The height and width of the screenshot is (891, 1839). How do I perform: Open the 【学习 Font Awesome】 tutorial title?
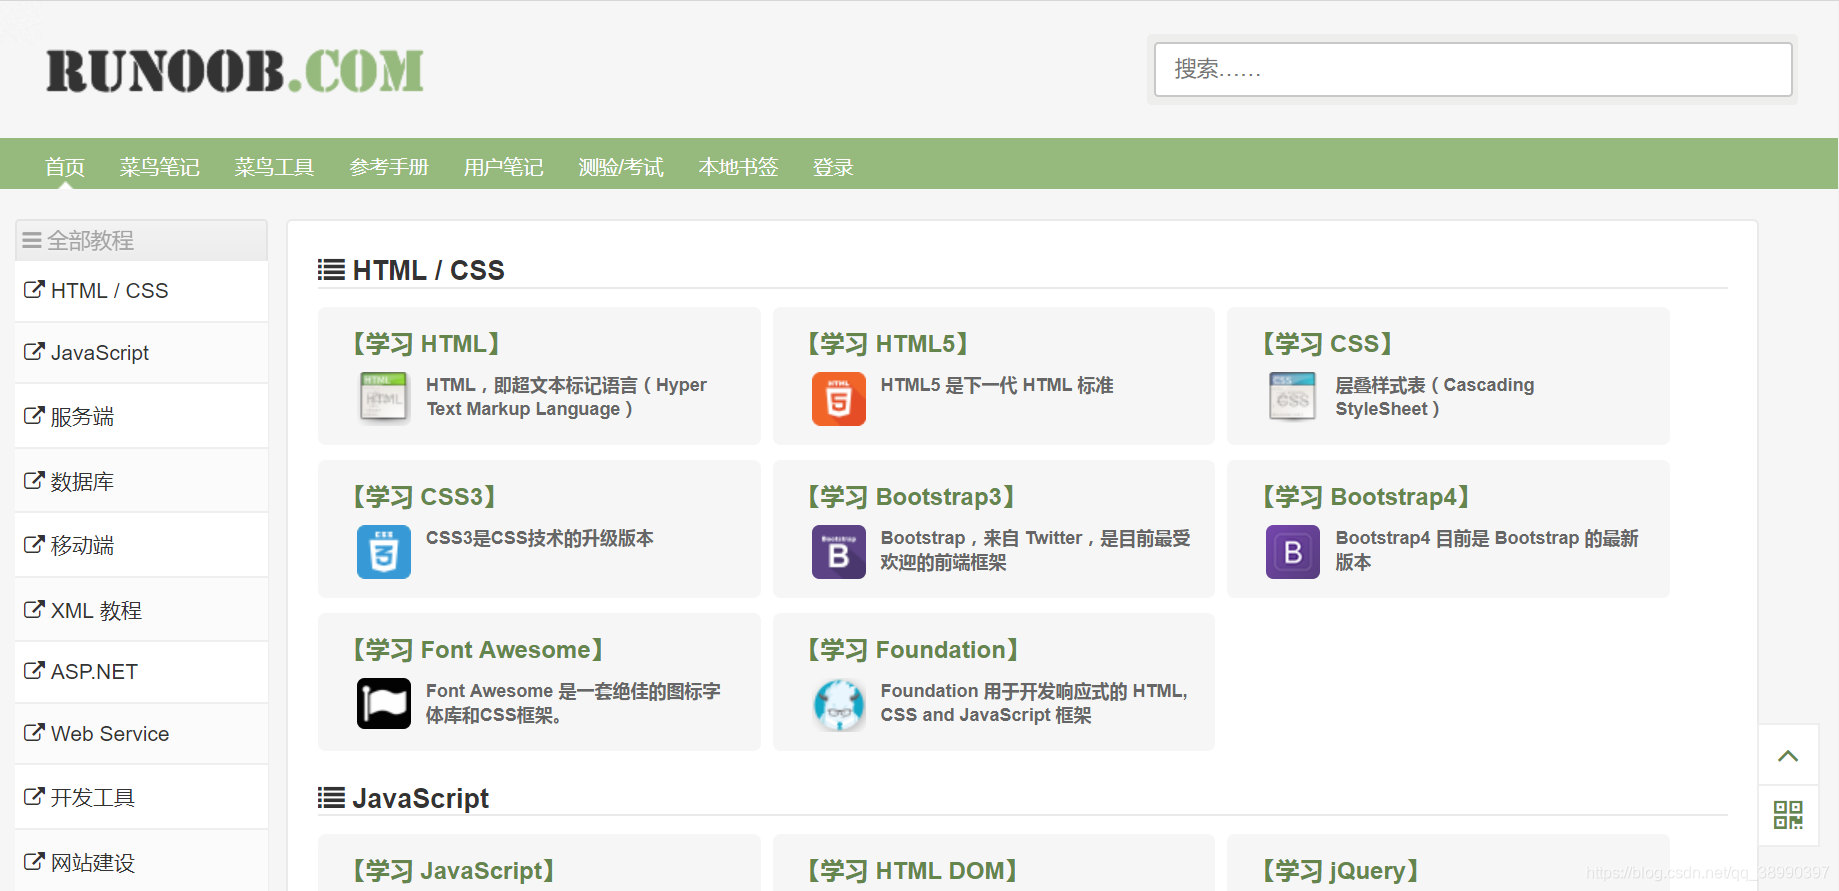click(478, 650)
